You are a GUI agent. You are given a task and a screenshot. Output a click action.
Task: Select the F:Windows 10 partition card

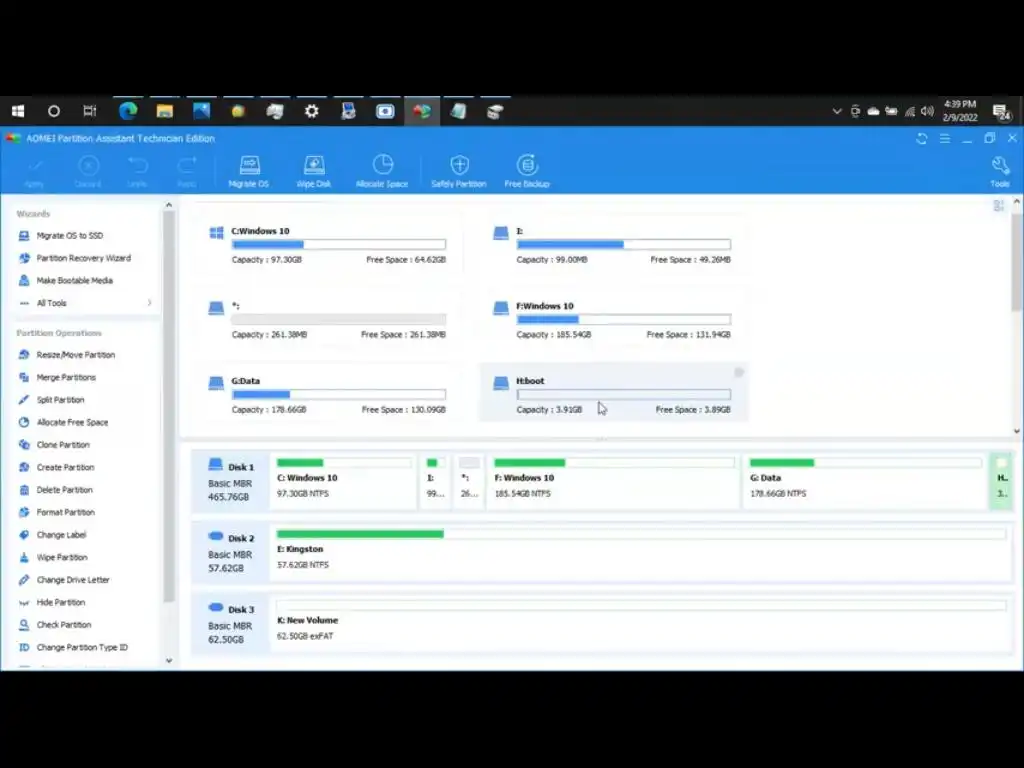point(612,320)
